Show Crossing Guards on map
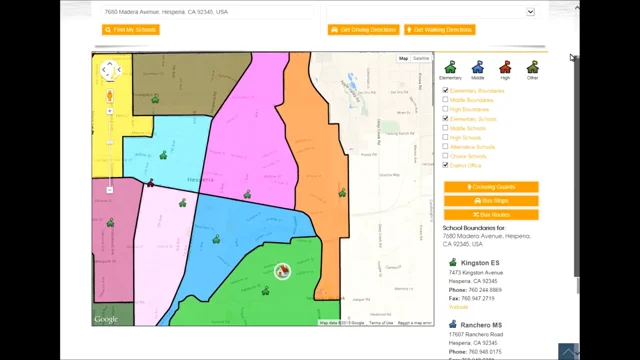Screen dimensions: 640x360 coord(491,187)
